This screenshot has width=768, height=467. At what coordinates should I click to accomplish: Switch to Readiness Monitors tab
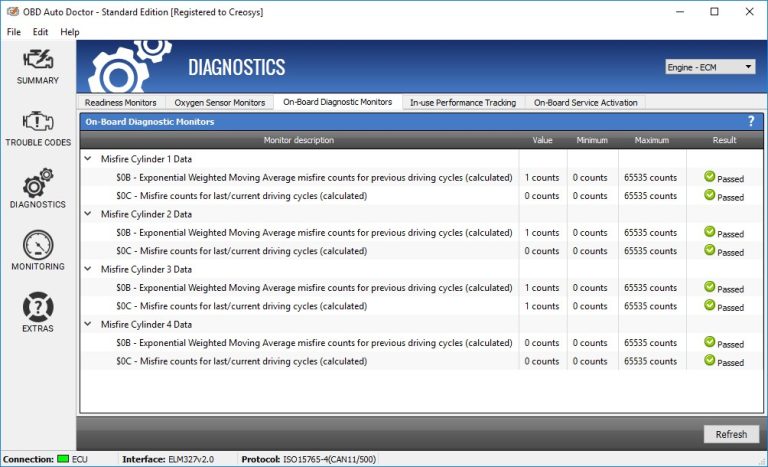(x=120, y=102)
